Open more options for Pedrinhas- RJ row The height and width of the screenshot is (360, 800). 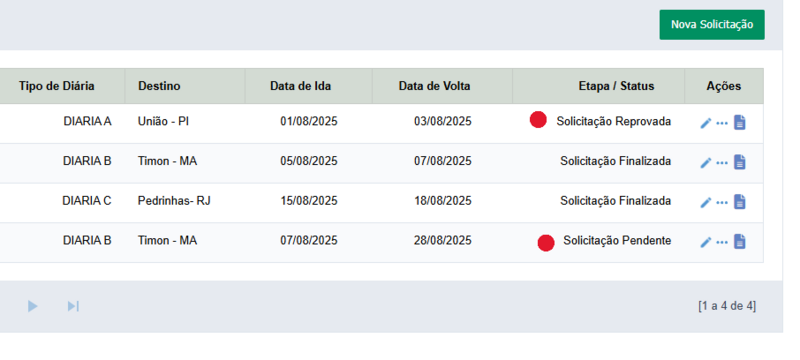[x=722, y=202]
